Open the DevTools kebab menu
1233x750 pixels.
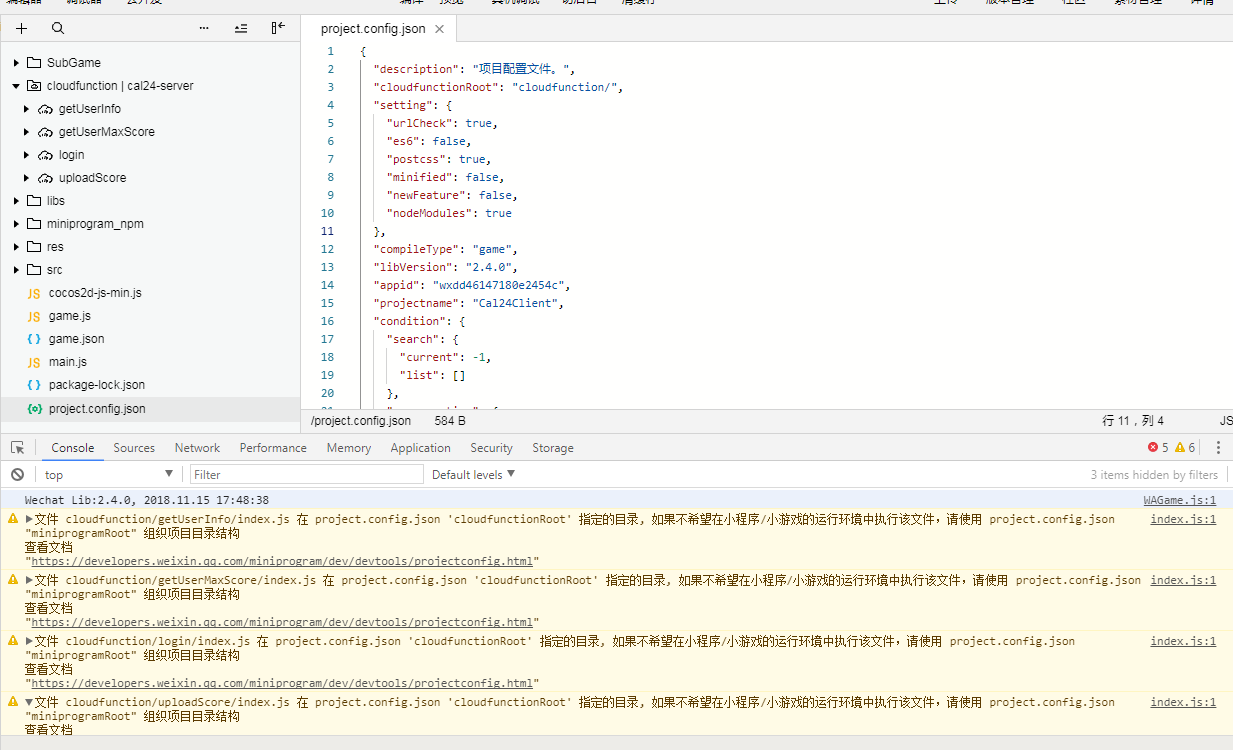click(x=1218, y=448)
